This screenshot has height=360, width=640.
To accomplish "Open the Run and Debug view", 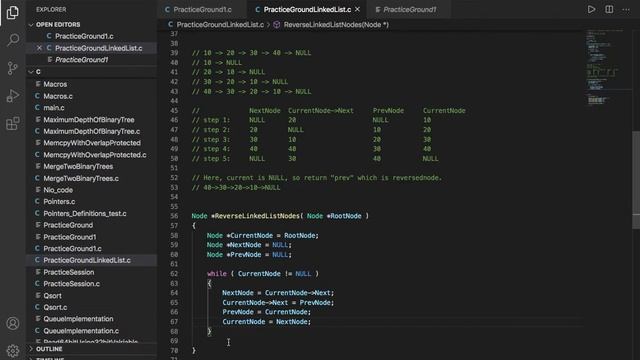I will pyautogui.click(x=13, y=96).
